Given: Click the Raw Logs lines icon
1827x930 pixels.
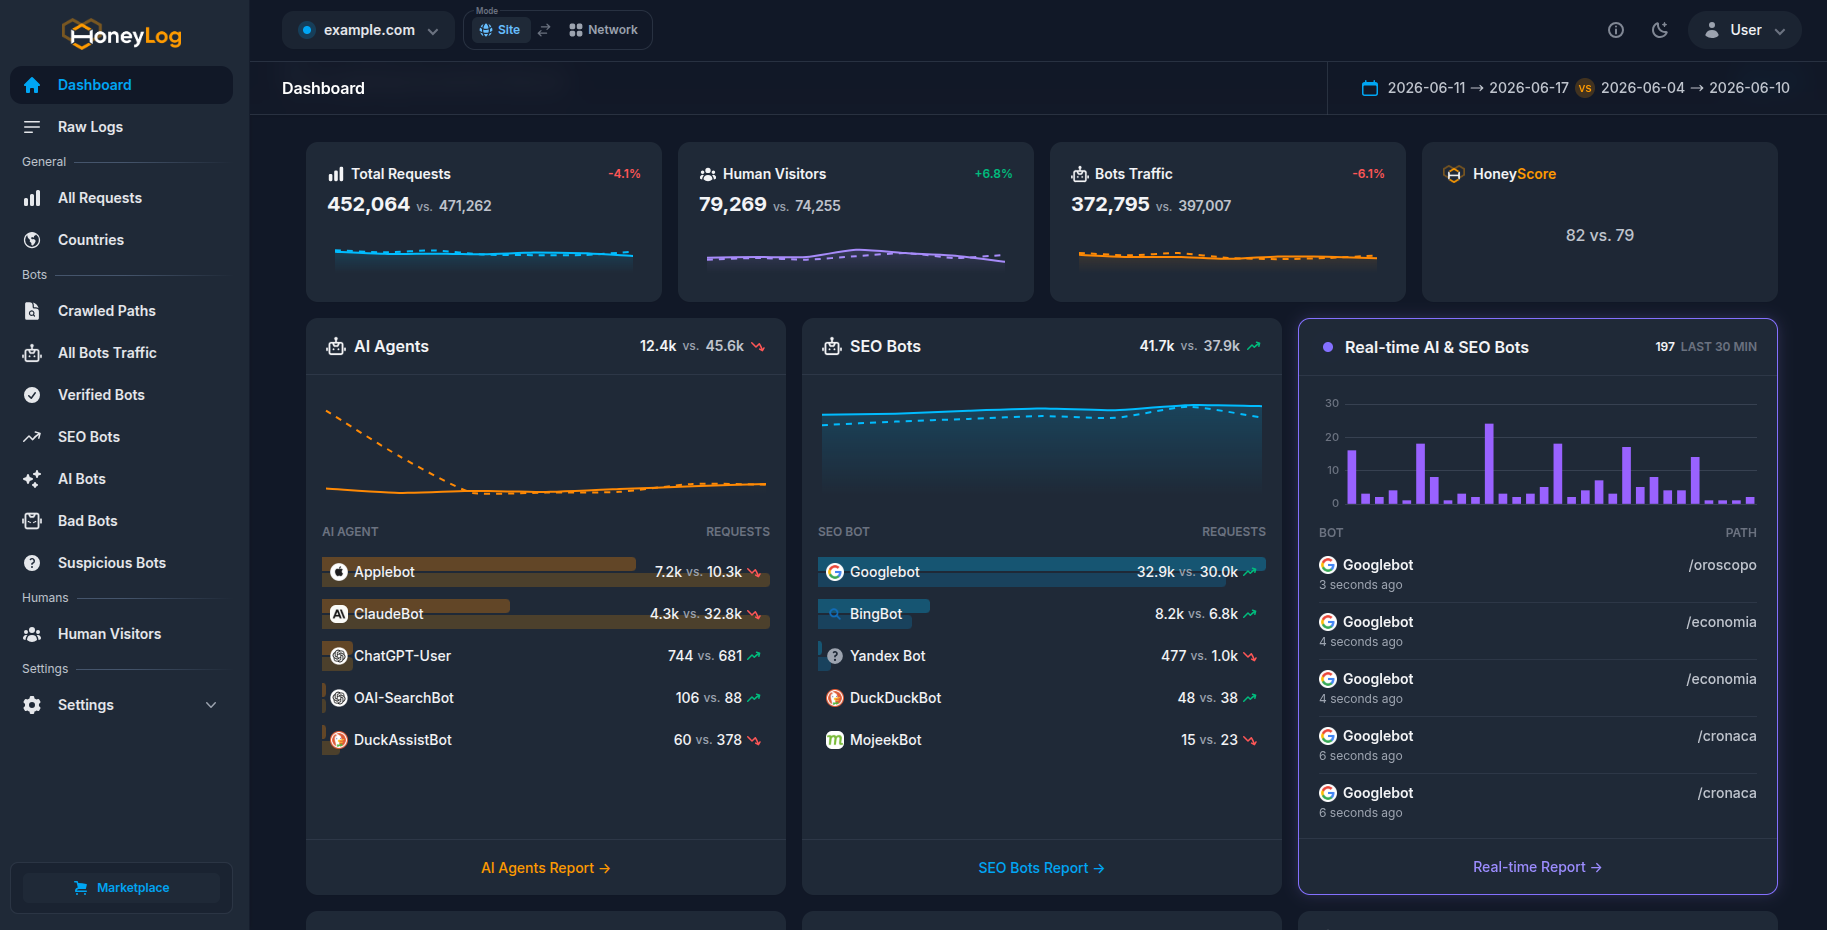Looking at the screenshot, I should [32, 127].
